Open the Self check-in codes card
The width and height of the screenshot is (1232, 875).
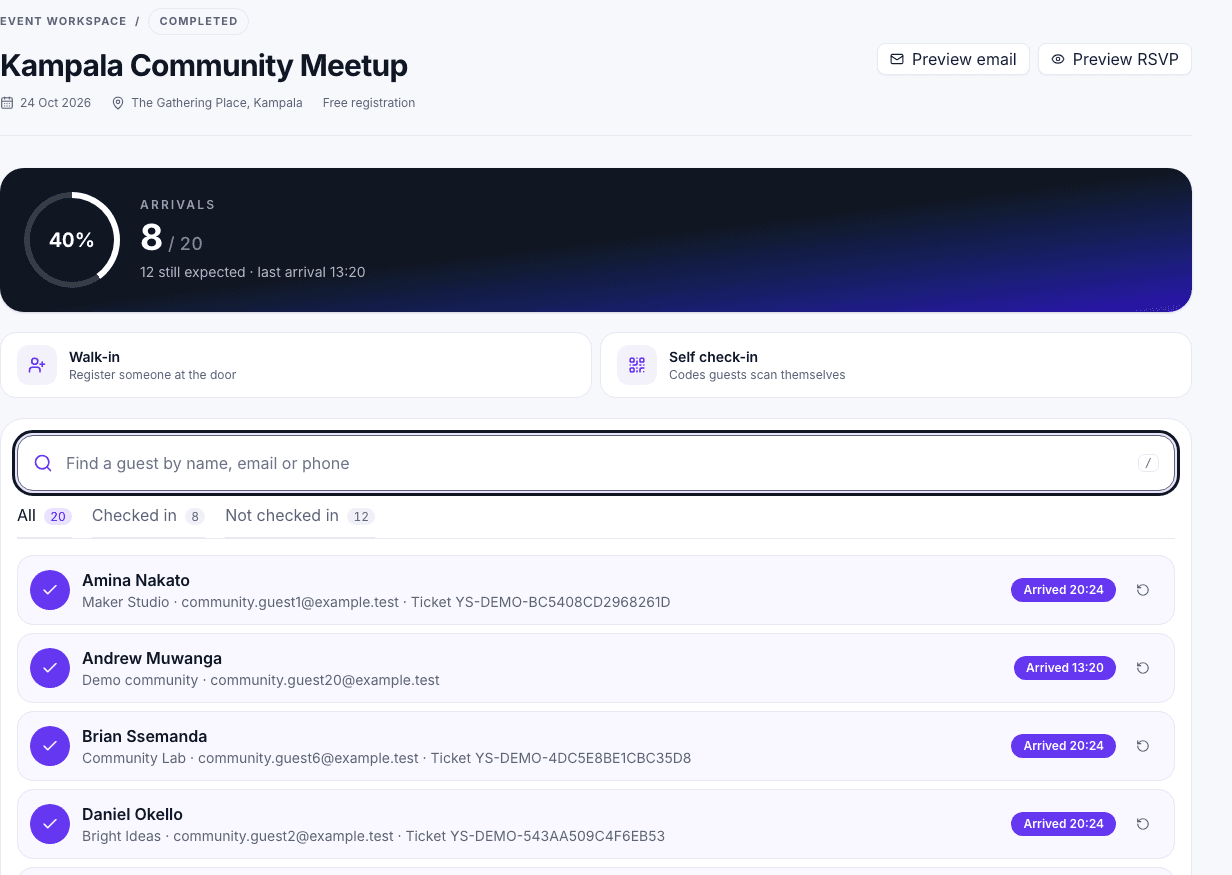(896, 365)
